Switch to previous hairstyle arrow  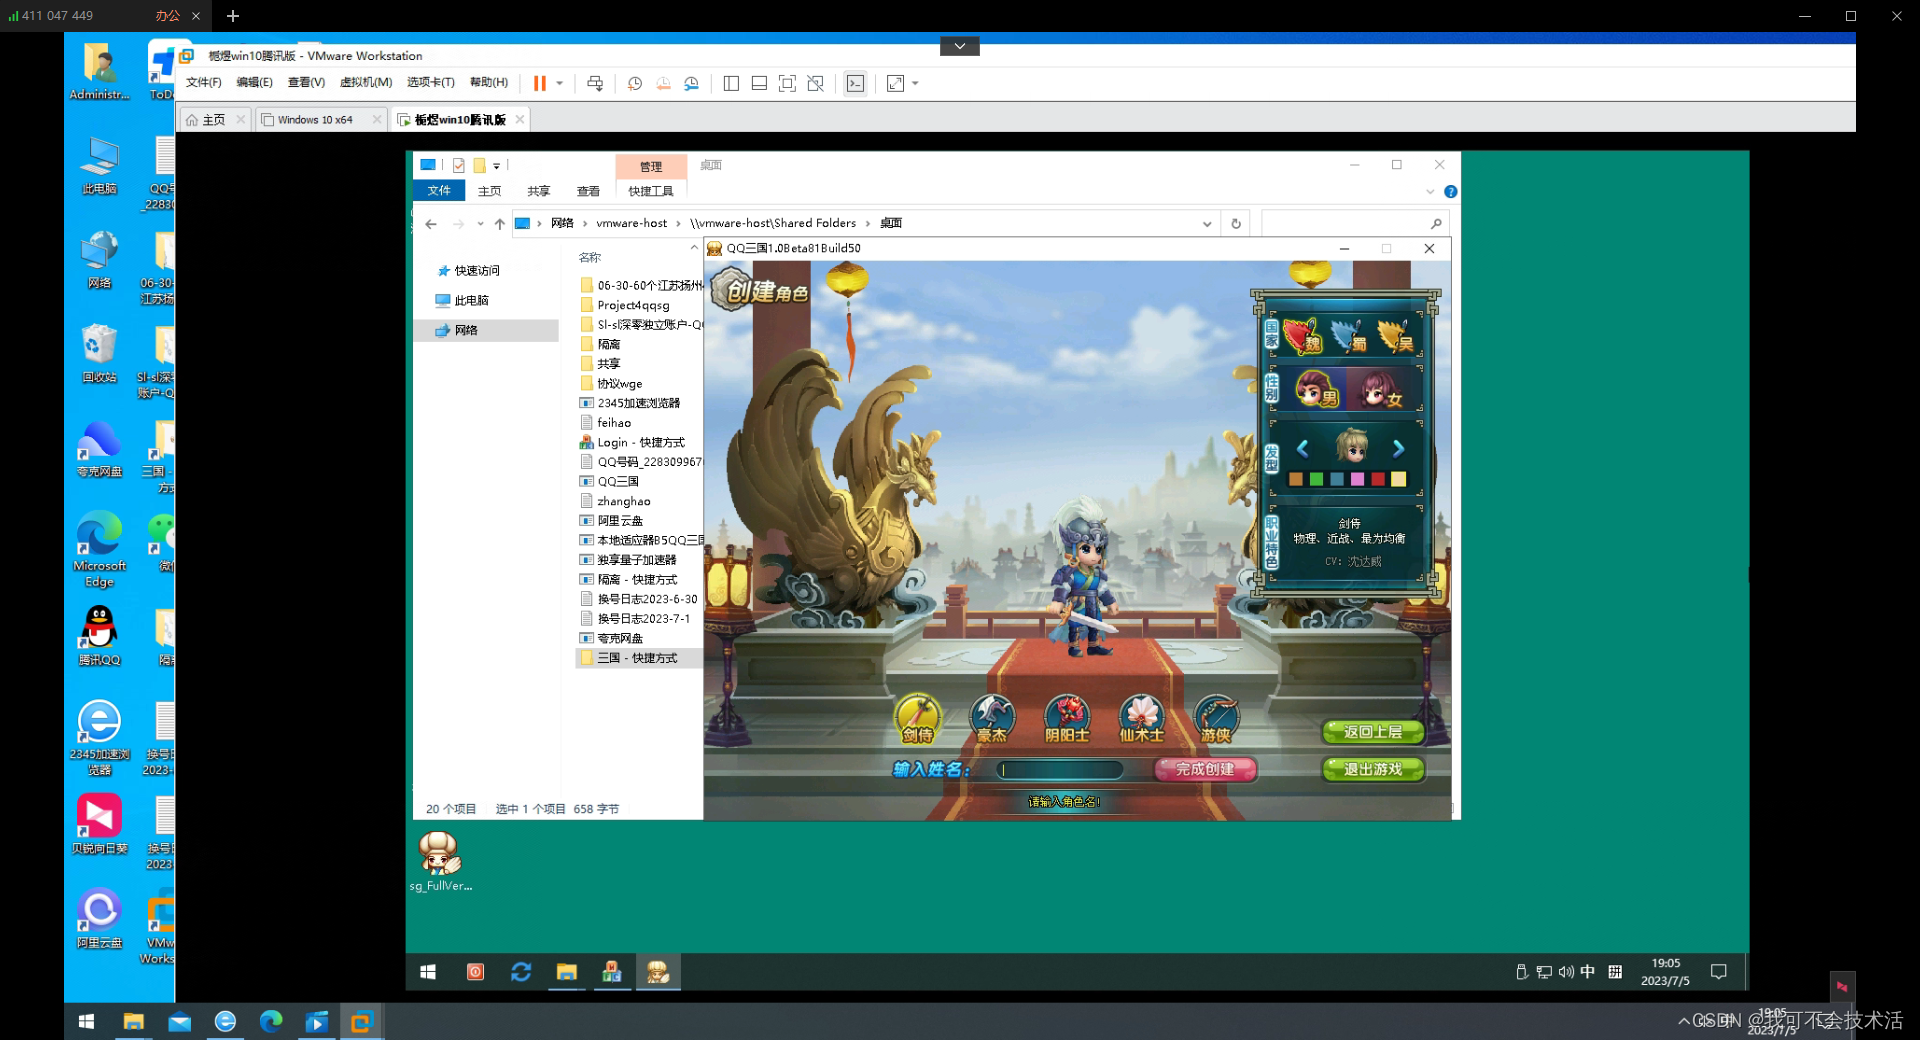(x=1303, y=448)
